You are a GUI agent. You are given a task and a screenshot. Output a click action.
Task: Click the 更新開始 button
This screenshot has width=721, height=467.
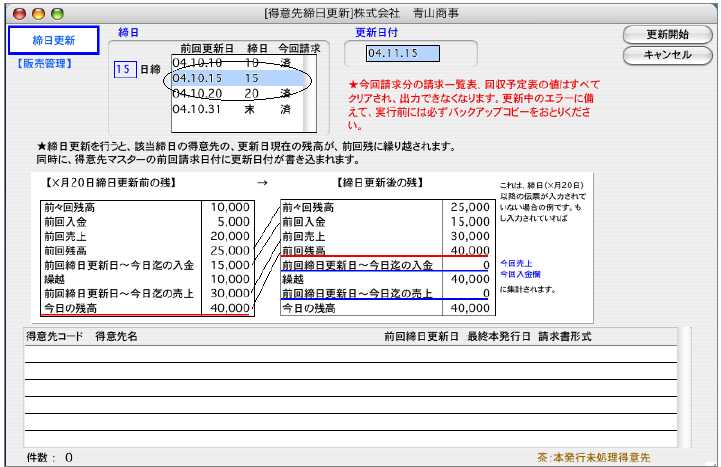pos(667,34)
